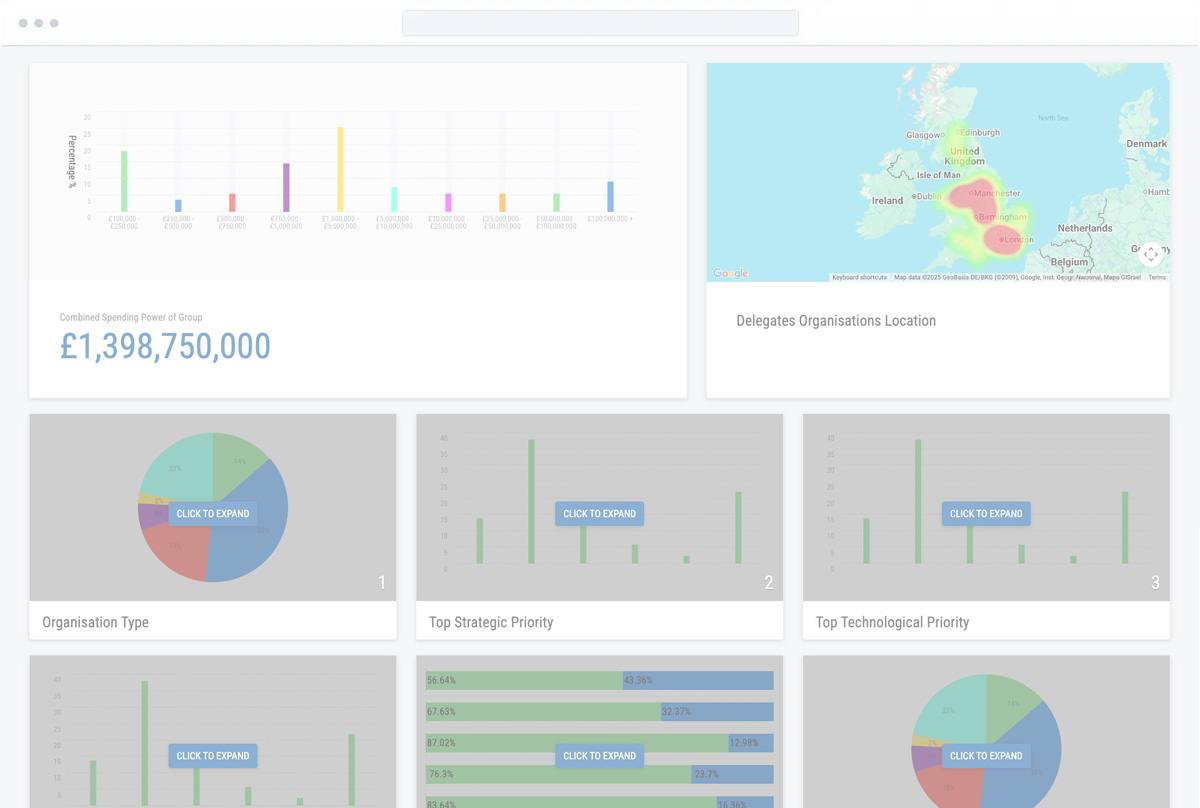
Task: Select the green £100,000-£250,000 bar
Action: tap(124, 181)
